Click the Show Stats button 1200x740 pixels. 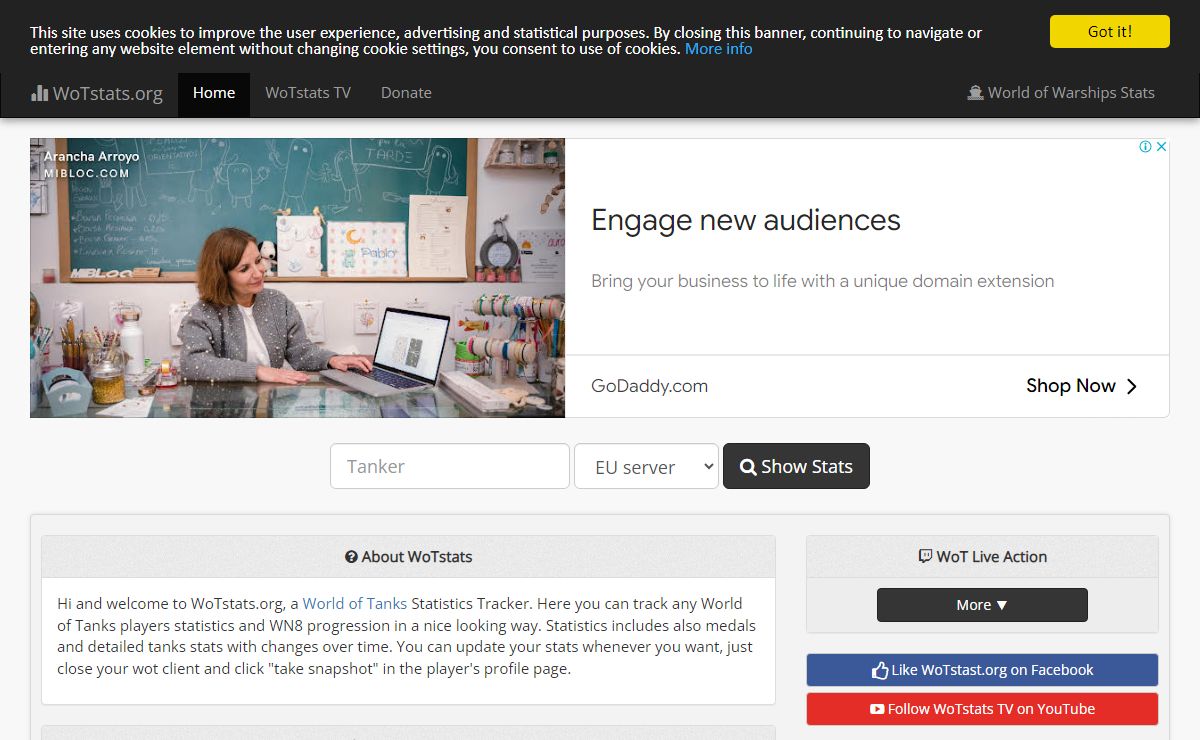tap(796, 466)
